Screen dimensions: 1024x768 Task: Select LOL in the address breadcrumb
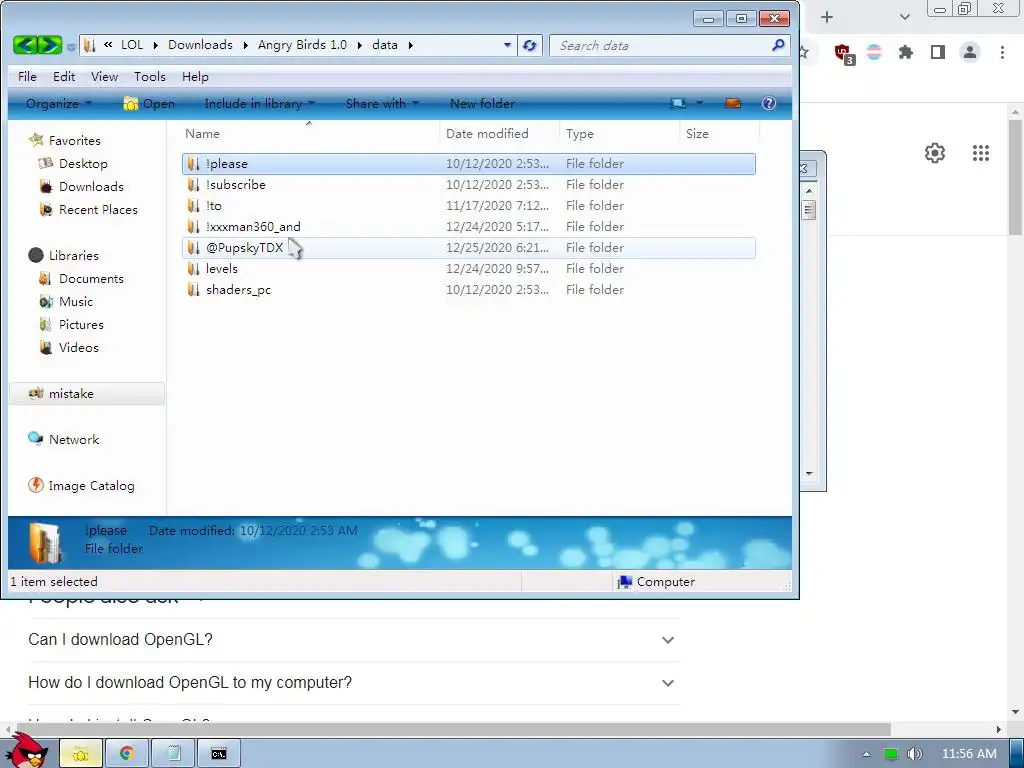point(131,44)
